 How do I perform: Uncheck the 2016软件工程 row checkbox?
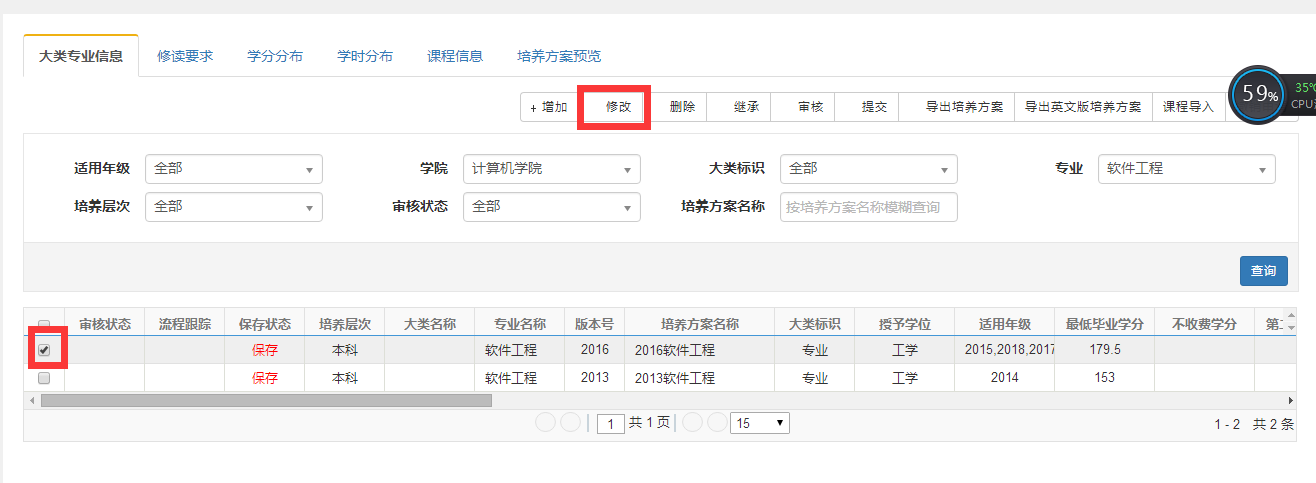click(44, 350)
